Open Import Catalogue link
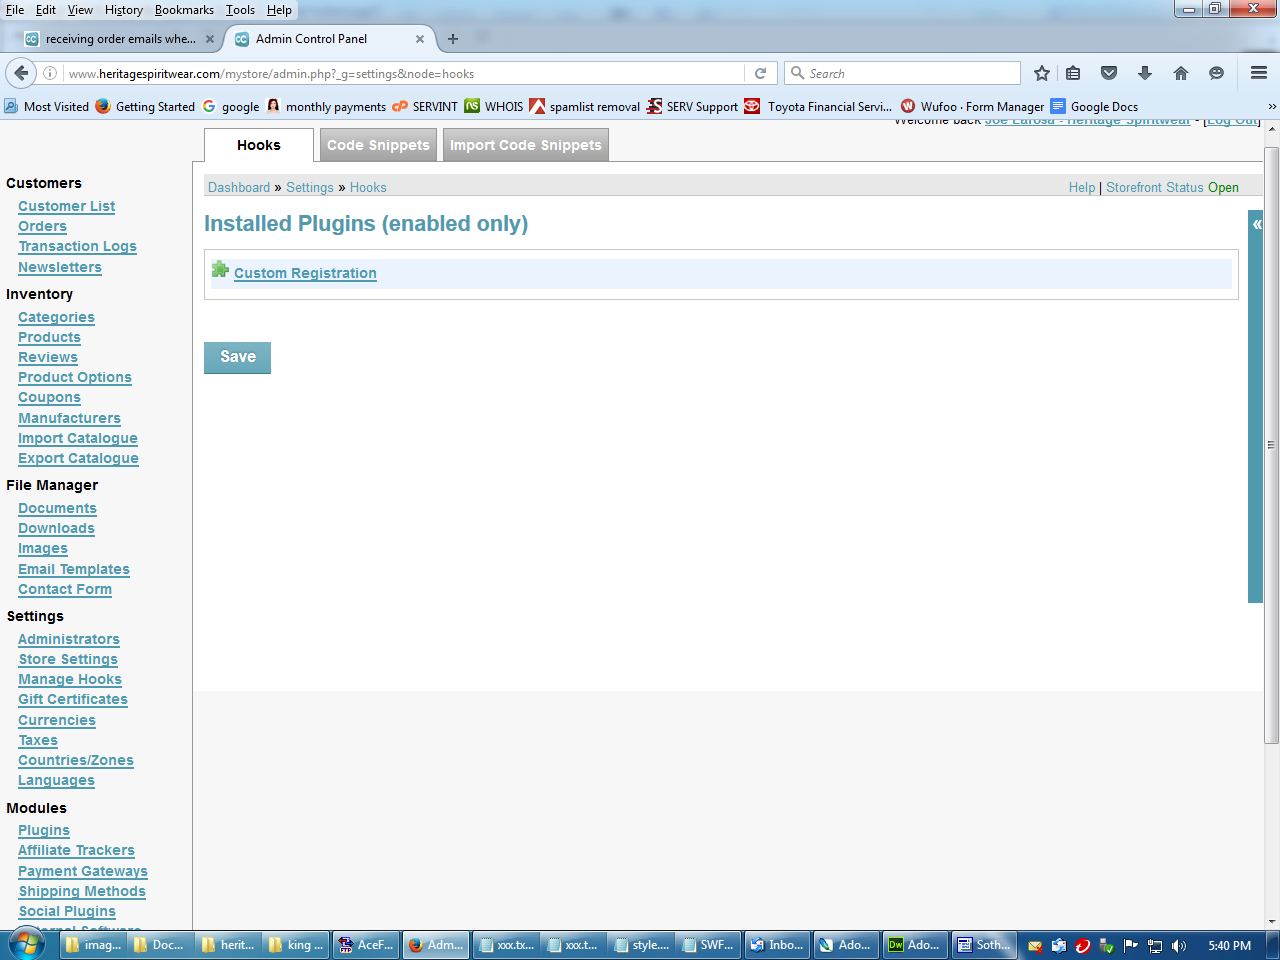The width and height of the screenshot is (1280, 960). (x=78, y=438)
